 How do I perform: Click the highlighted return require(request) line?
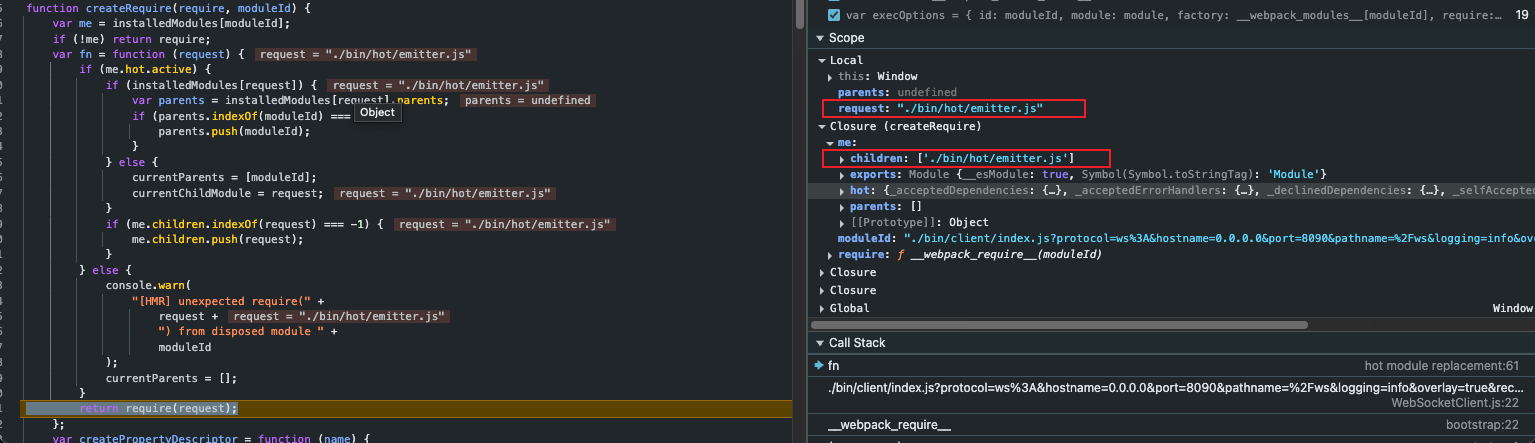(160, 408)
